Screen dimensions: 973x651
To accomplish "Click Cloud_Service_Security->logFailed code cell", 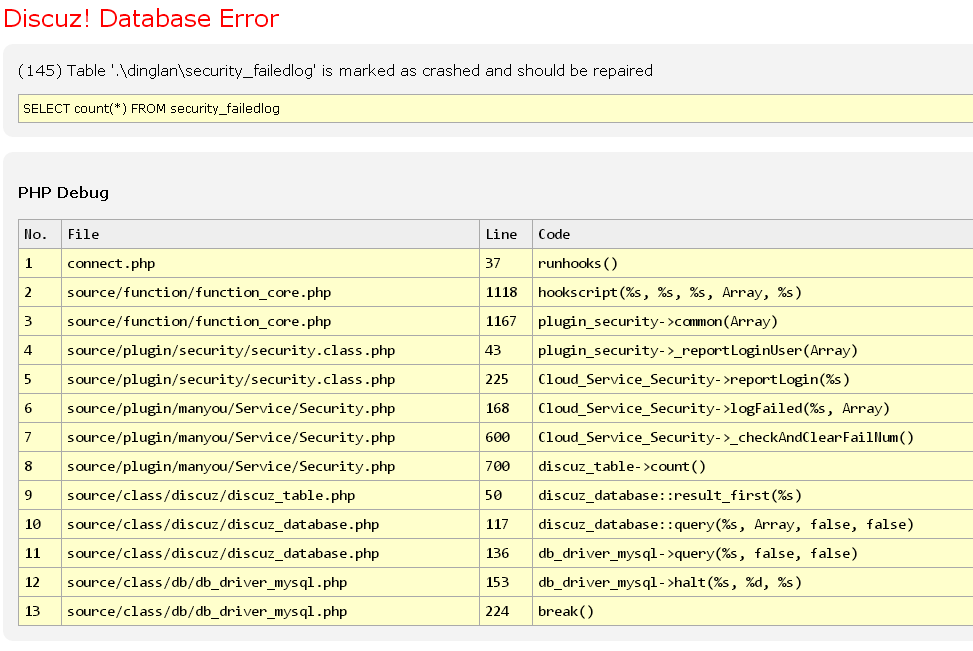I will click(713, 408).
